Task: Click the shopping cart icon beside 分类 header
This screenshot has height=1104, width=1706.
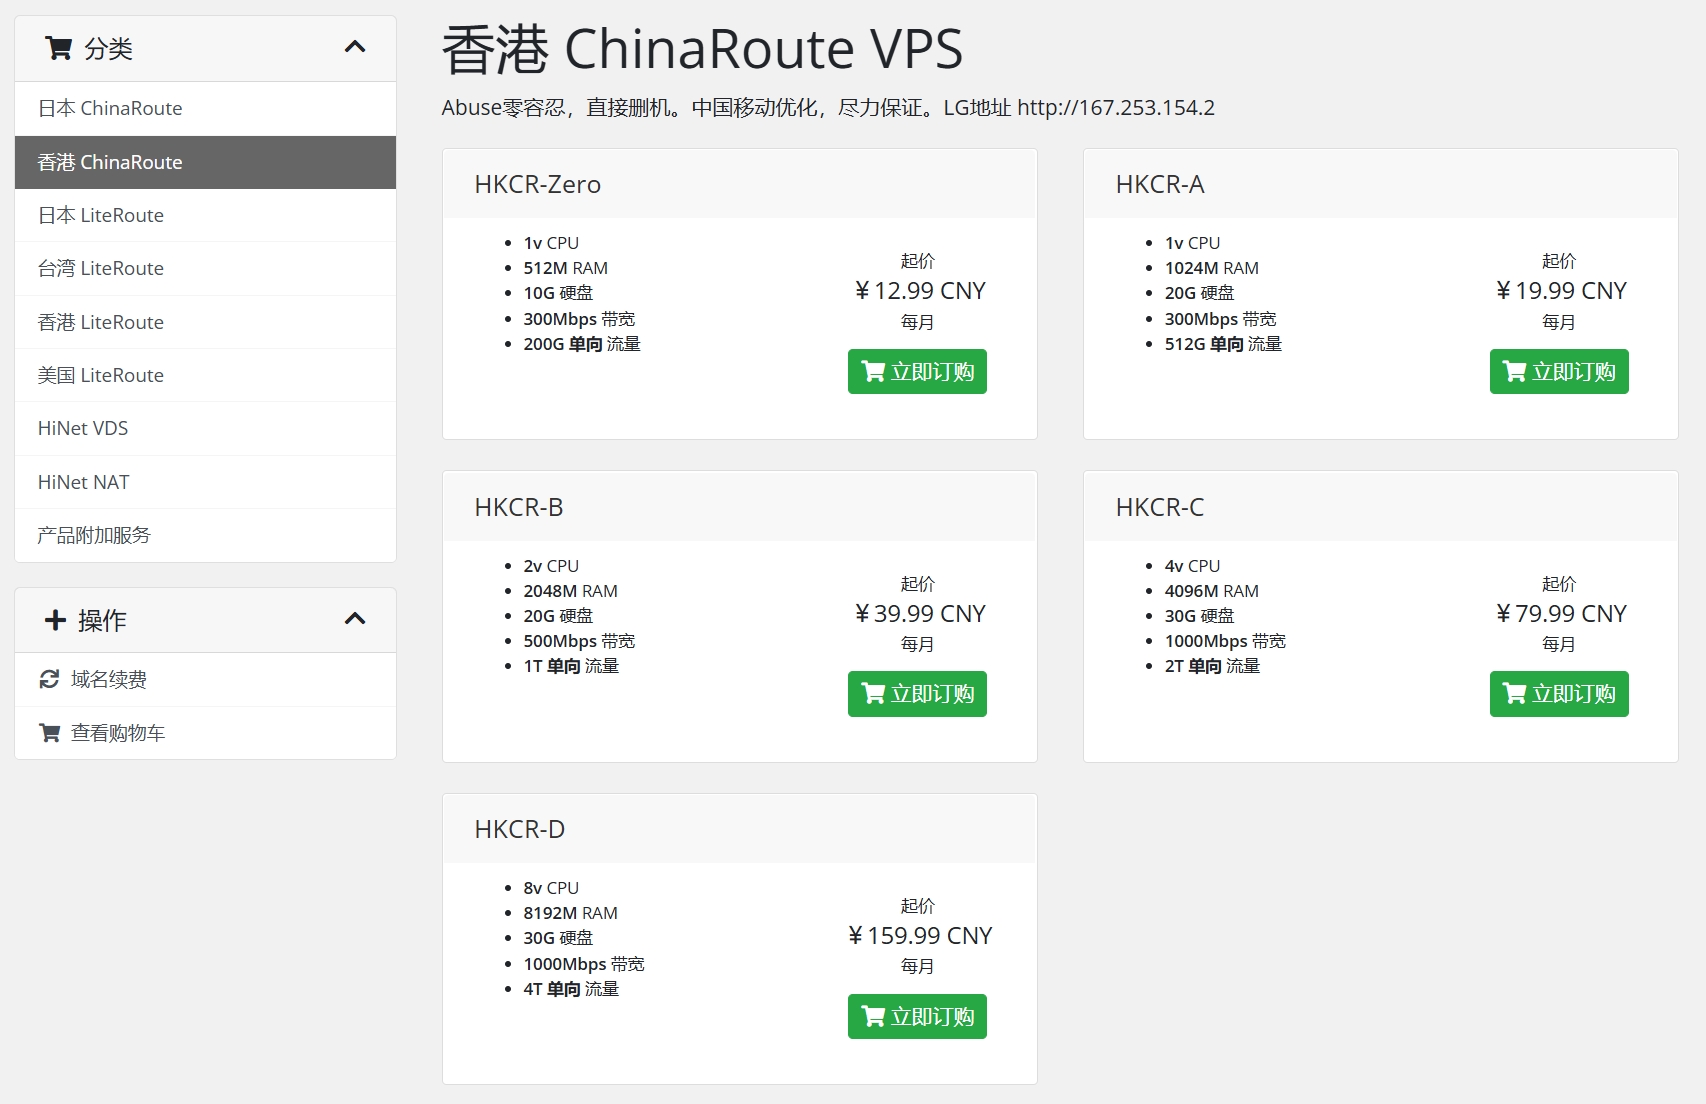Action: (x=59, y=48)
